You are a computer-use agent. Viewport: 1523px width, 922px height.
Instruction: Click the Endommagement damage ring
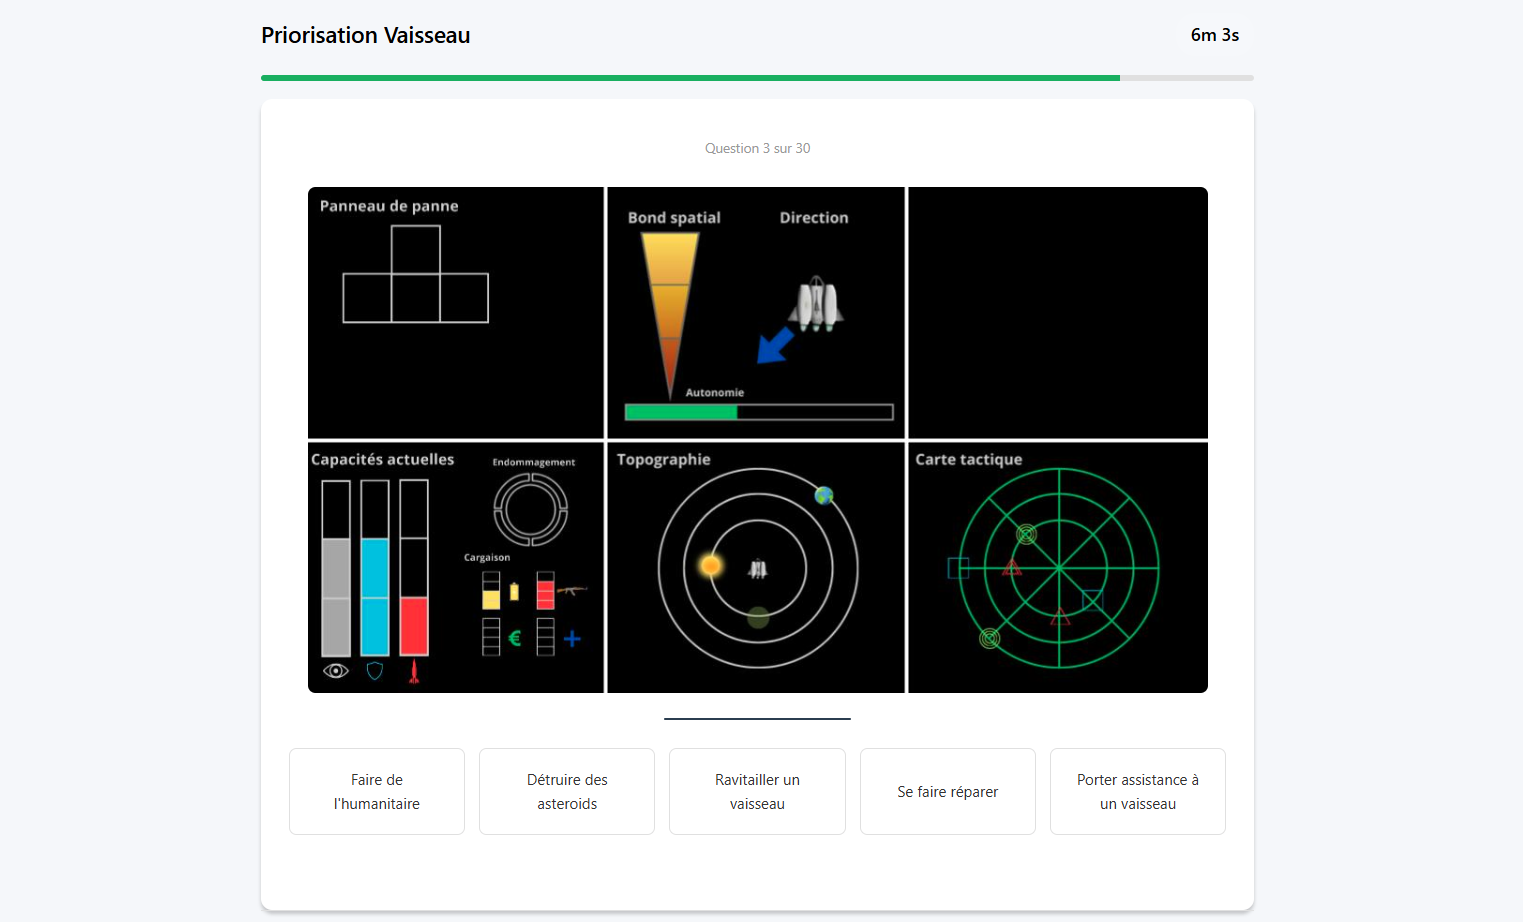tap(531, 509)
